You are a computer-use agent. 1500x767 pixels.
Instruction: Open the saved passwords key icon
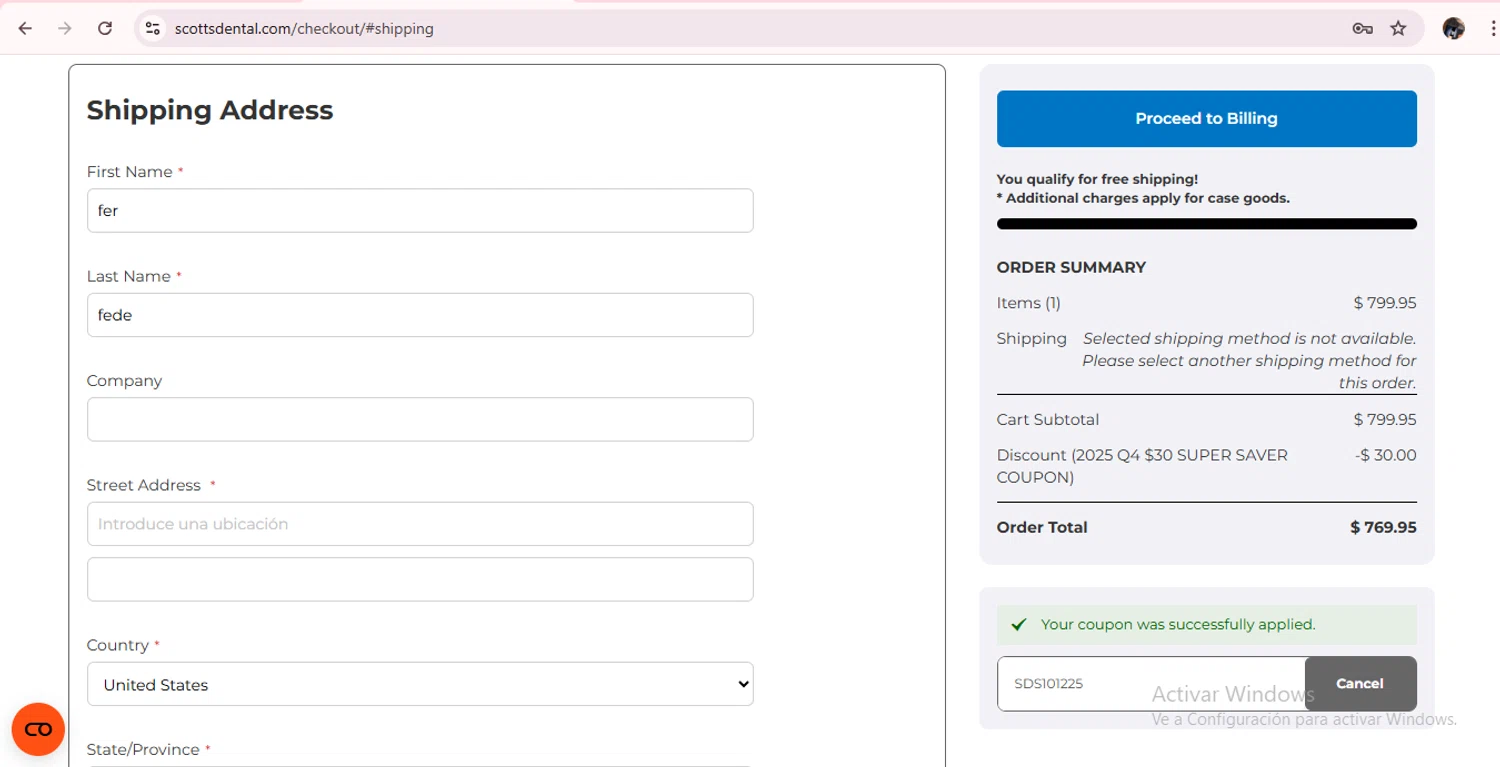pos(1362,28)
